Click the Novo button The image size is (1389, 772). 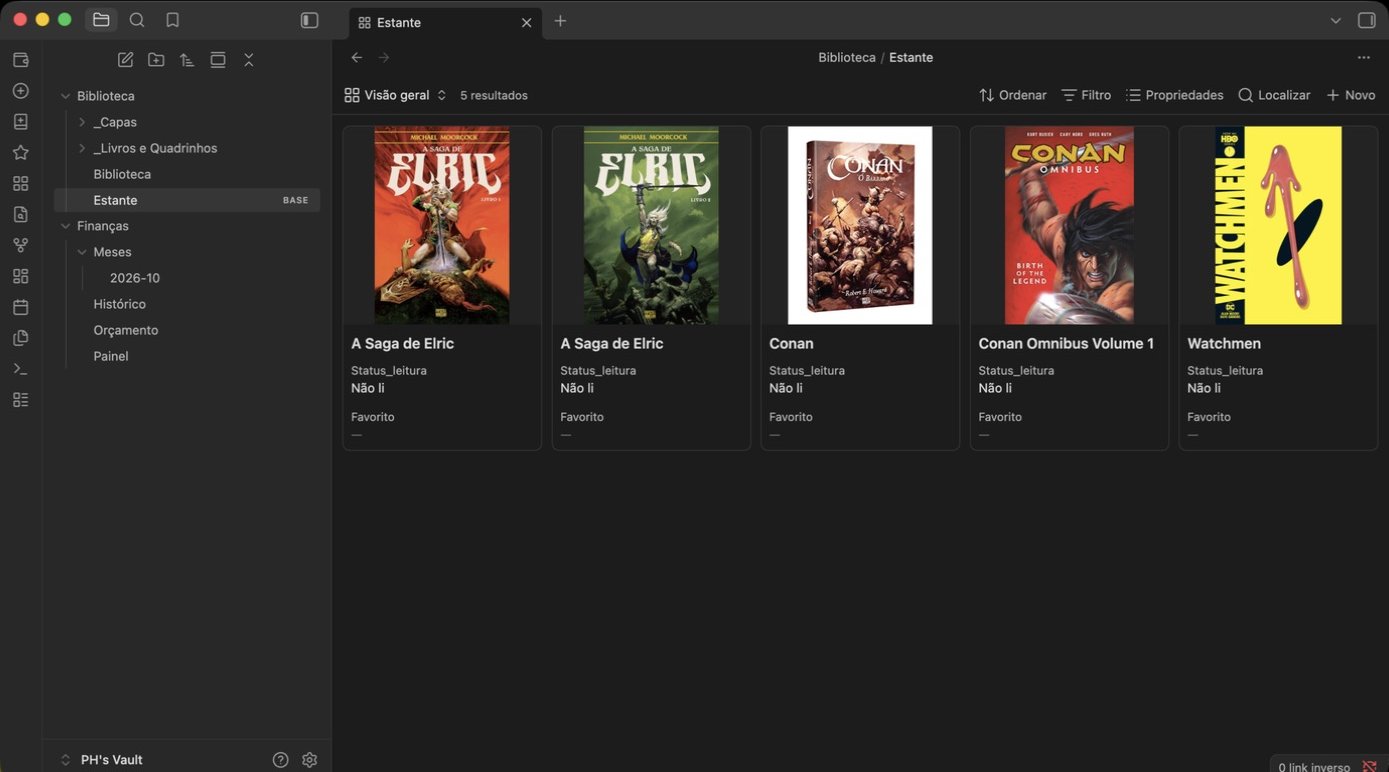[x=1350, y=95]
